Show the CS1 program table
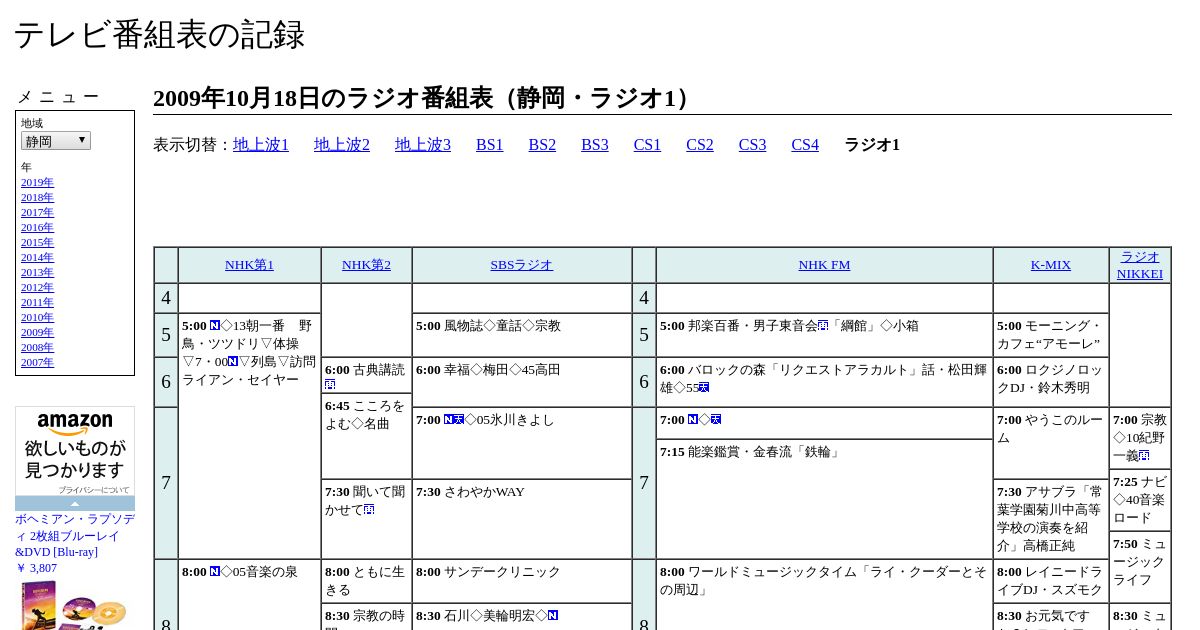The height and width of the screenshot is (630, 1200). [x=647, y=145]
